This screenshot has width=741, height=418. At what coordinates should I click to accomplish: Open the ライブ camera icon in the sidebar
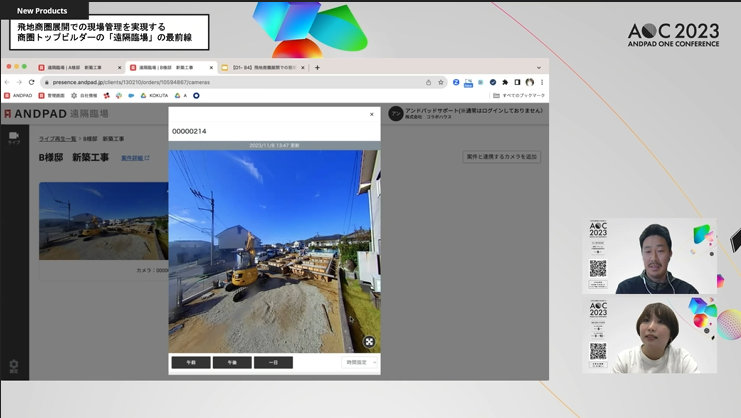click(x=14, y=137)
